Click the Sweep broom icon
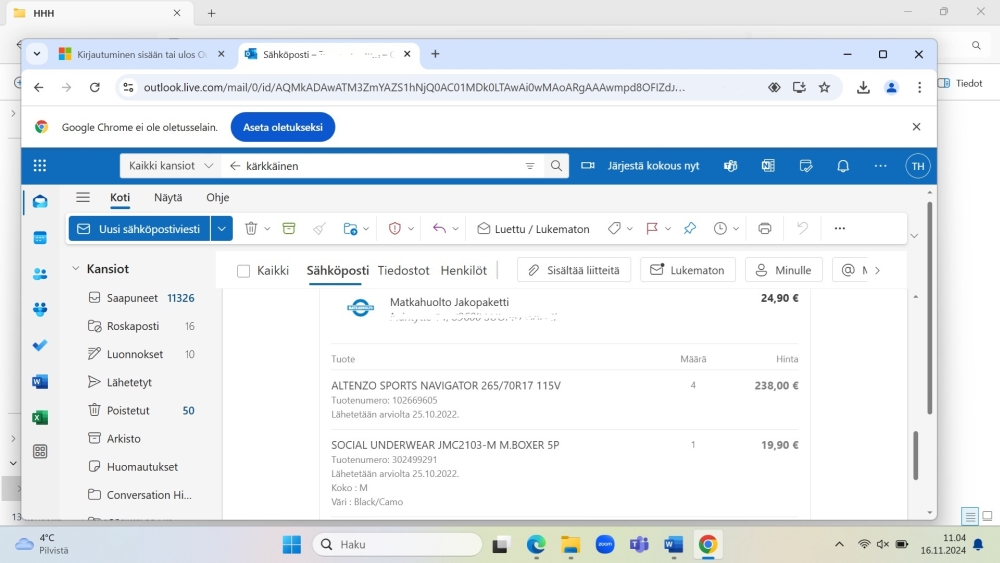This screenshot has width=1000, height=563. (319, 228)
